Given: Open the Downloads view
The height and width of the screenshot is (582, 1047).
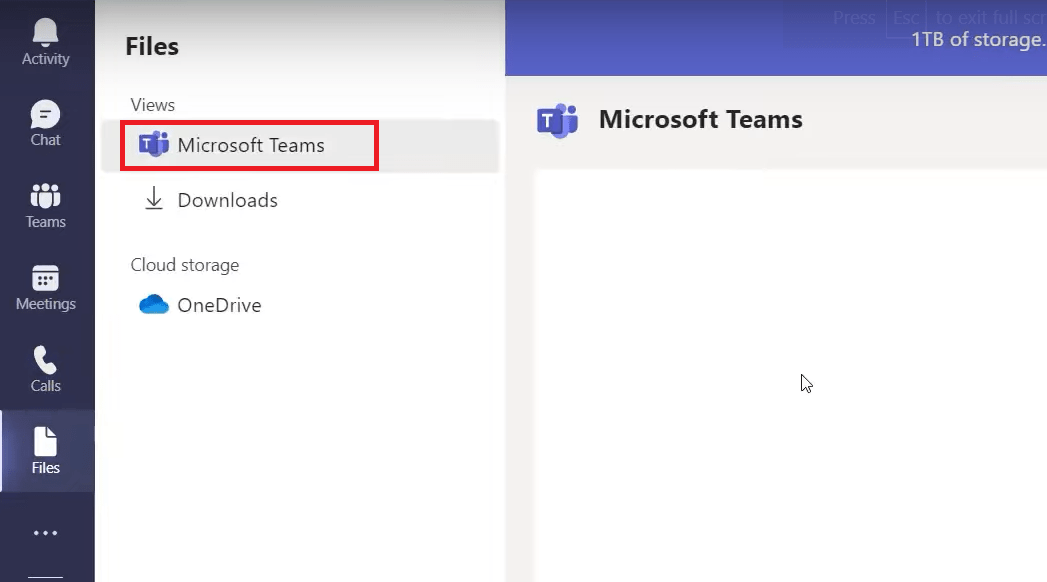Looking at the screenshot, I should [300, 200].
